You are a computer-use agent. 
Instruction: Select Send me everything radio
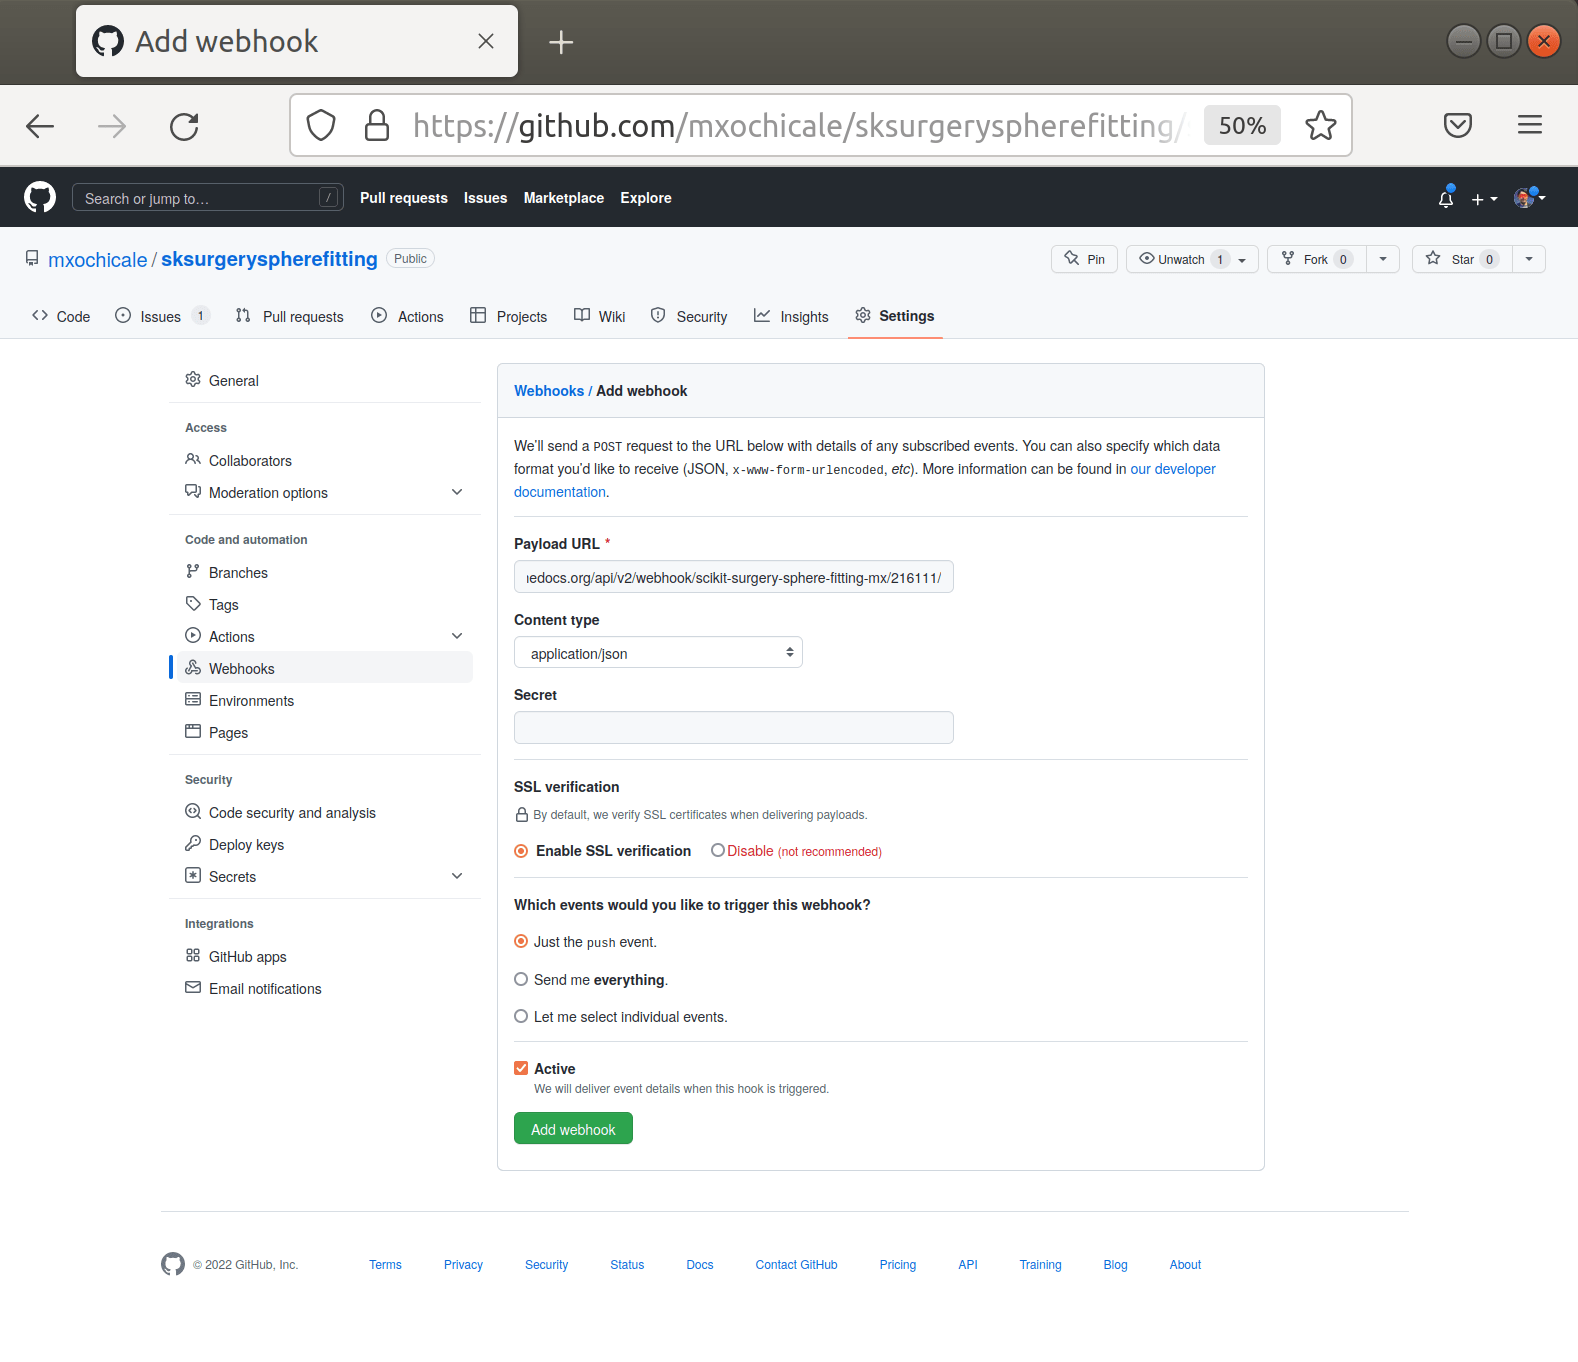521,979
